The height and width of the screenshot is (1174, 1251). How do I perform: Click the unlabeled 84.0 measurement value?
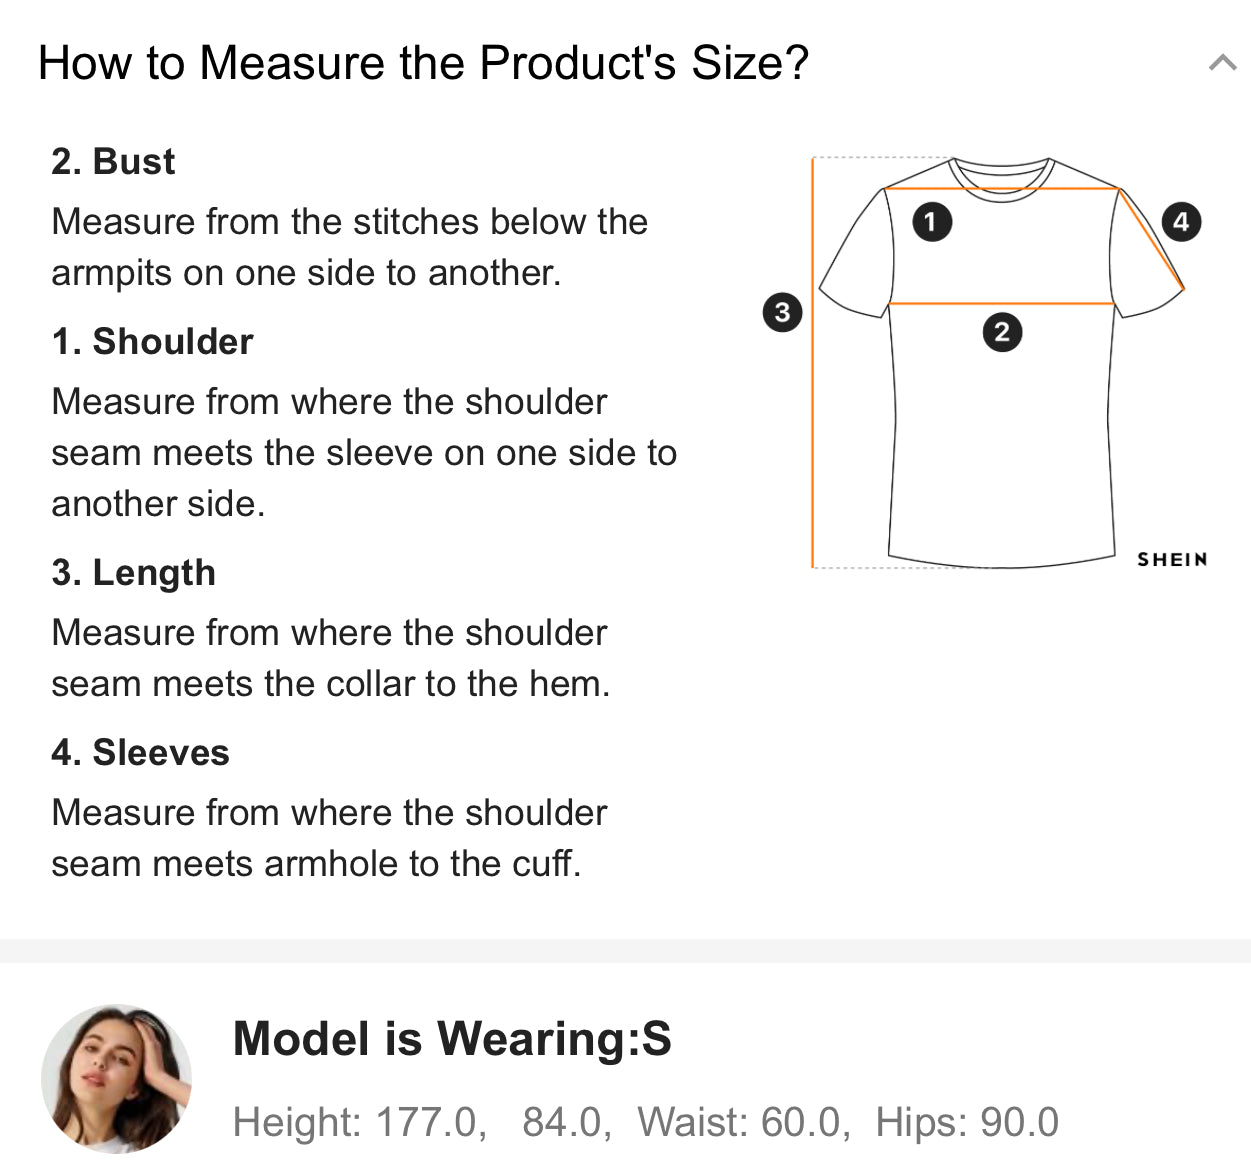(566, 1122)
